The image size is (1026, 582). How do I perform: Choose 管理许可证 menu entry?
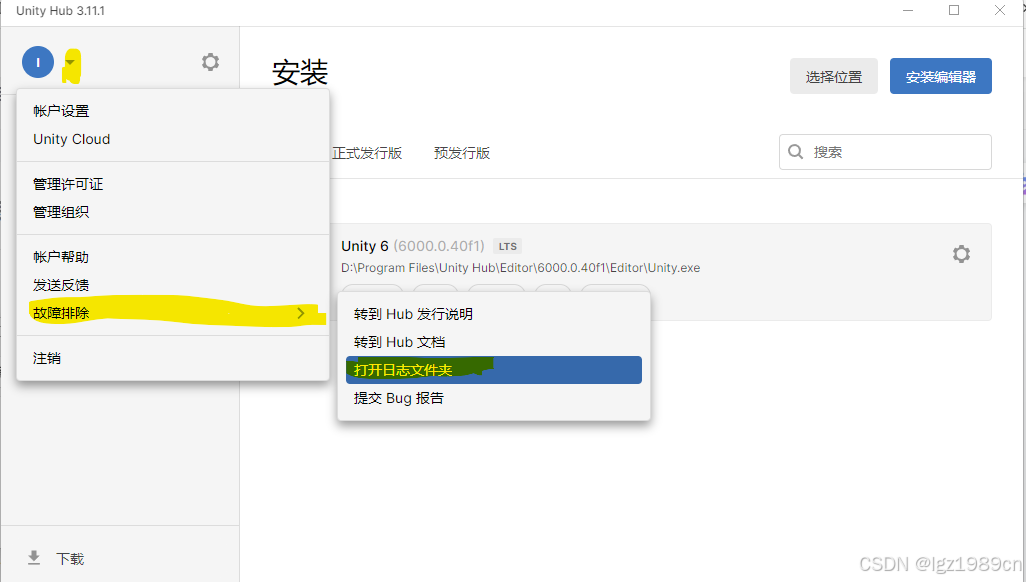coord(173,185)
